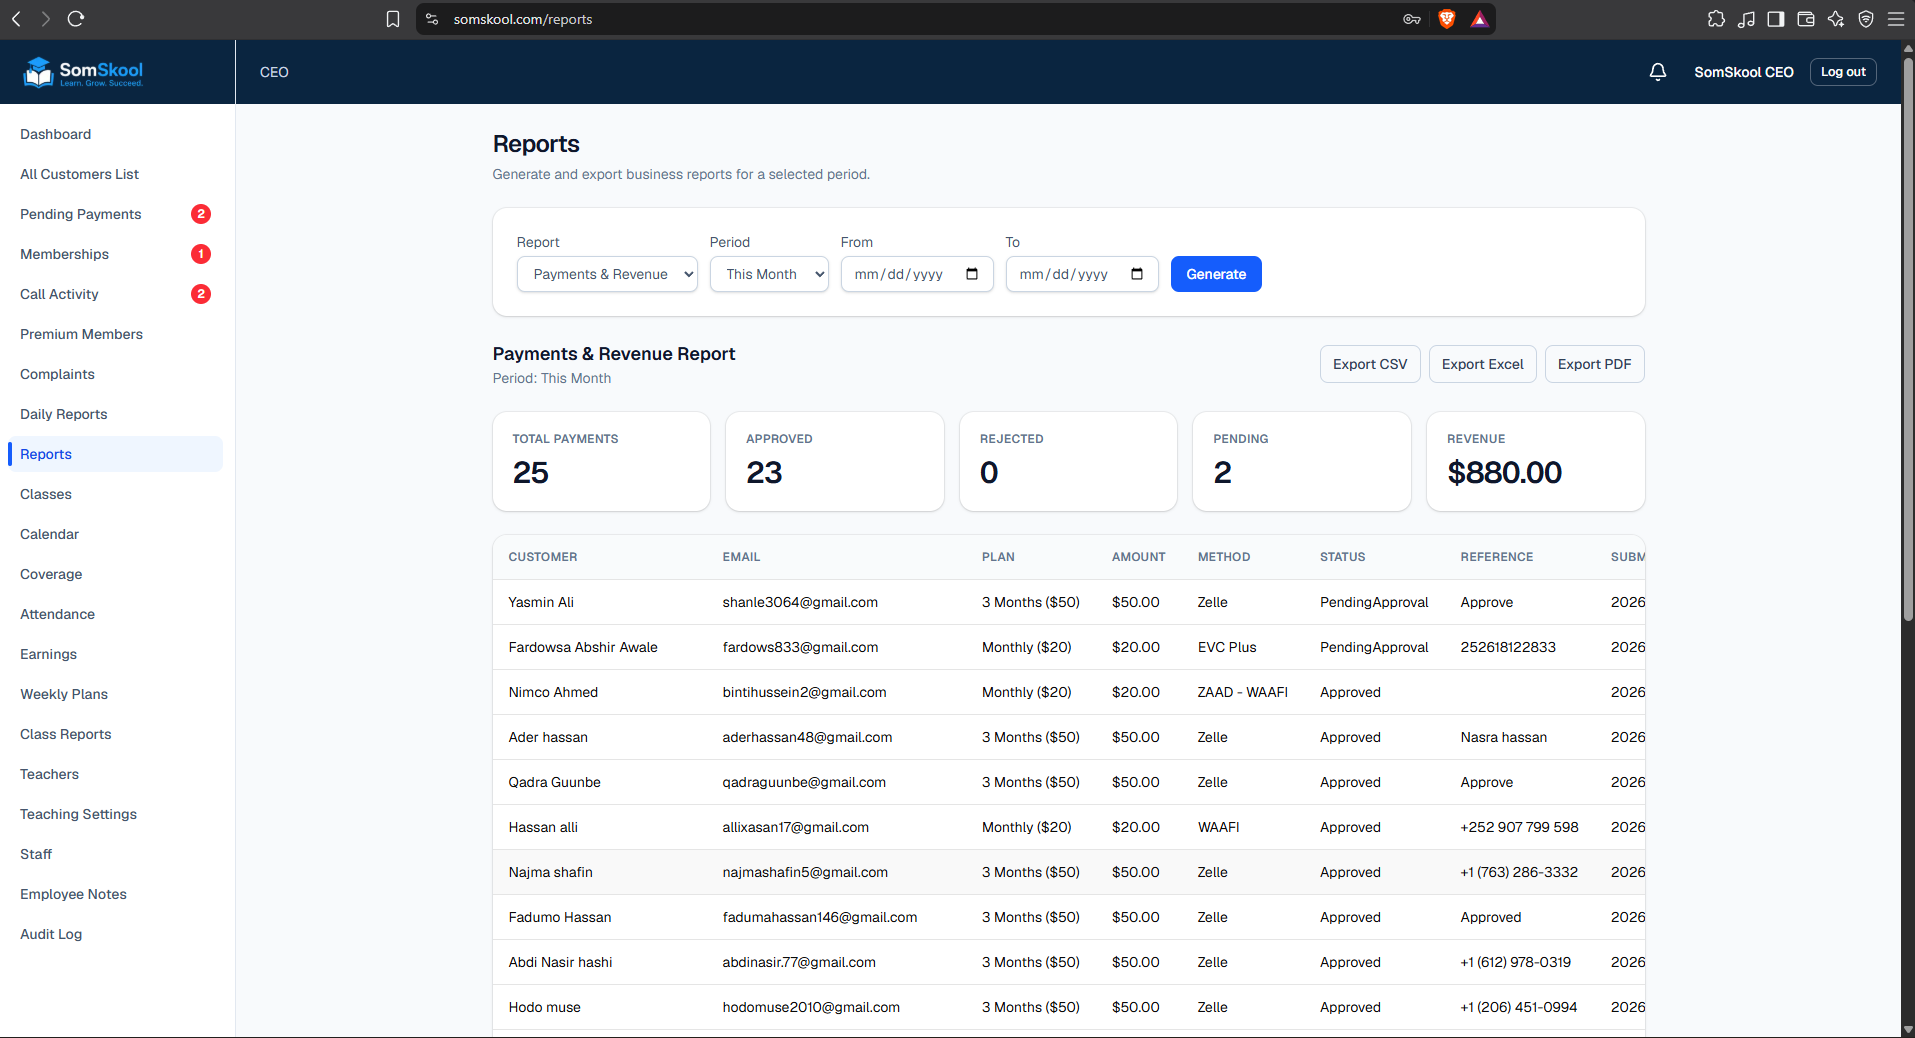
Task: Open calendar picker in To date field
Action: coord(1137,274)
